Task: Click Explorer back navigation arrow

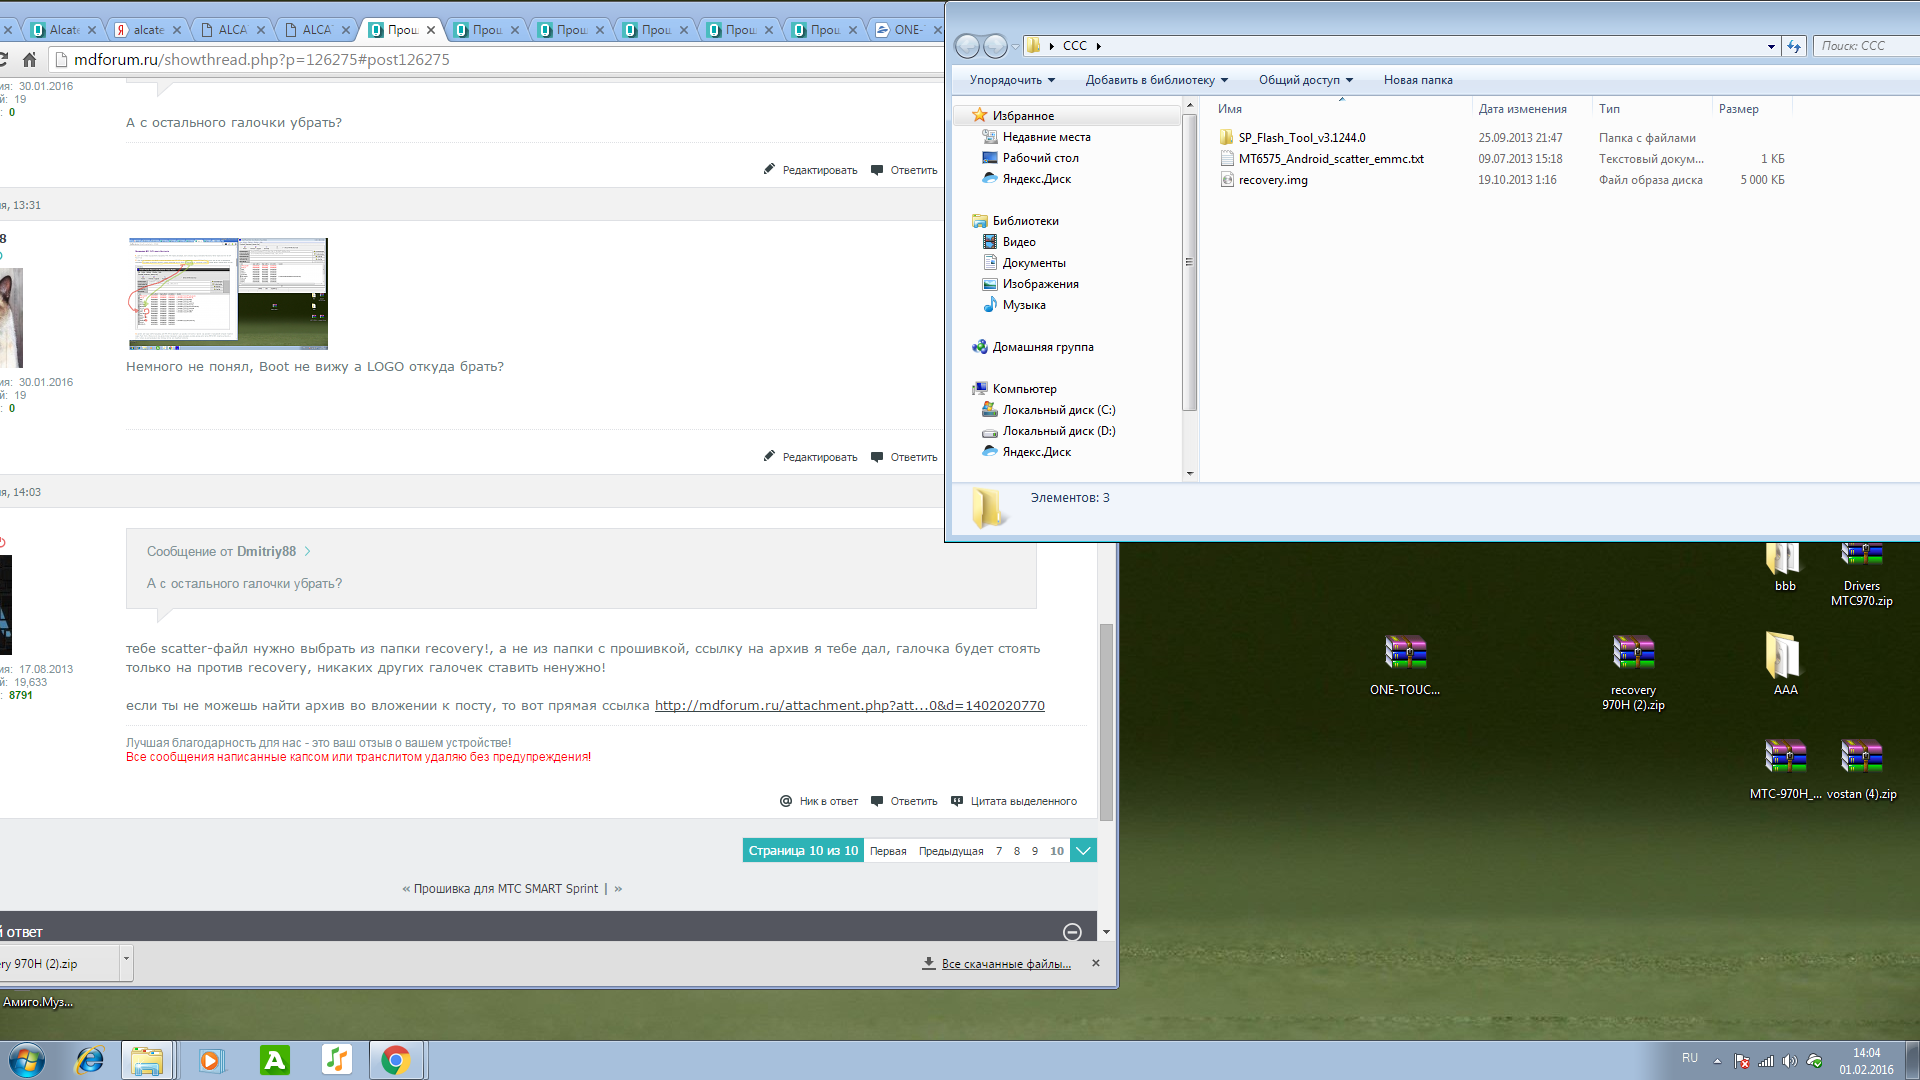Action: 967,46
